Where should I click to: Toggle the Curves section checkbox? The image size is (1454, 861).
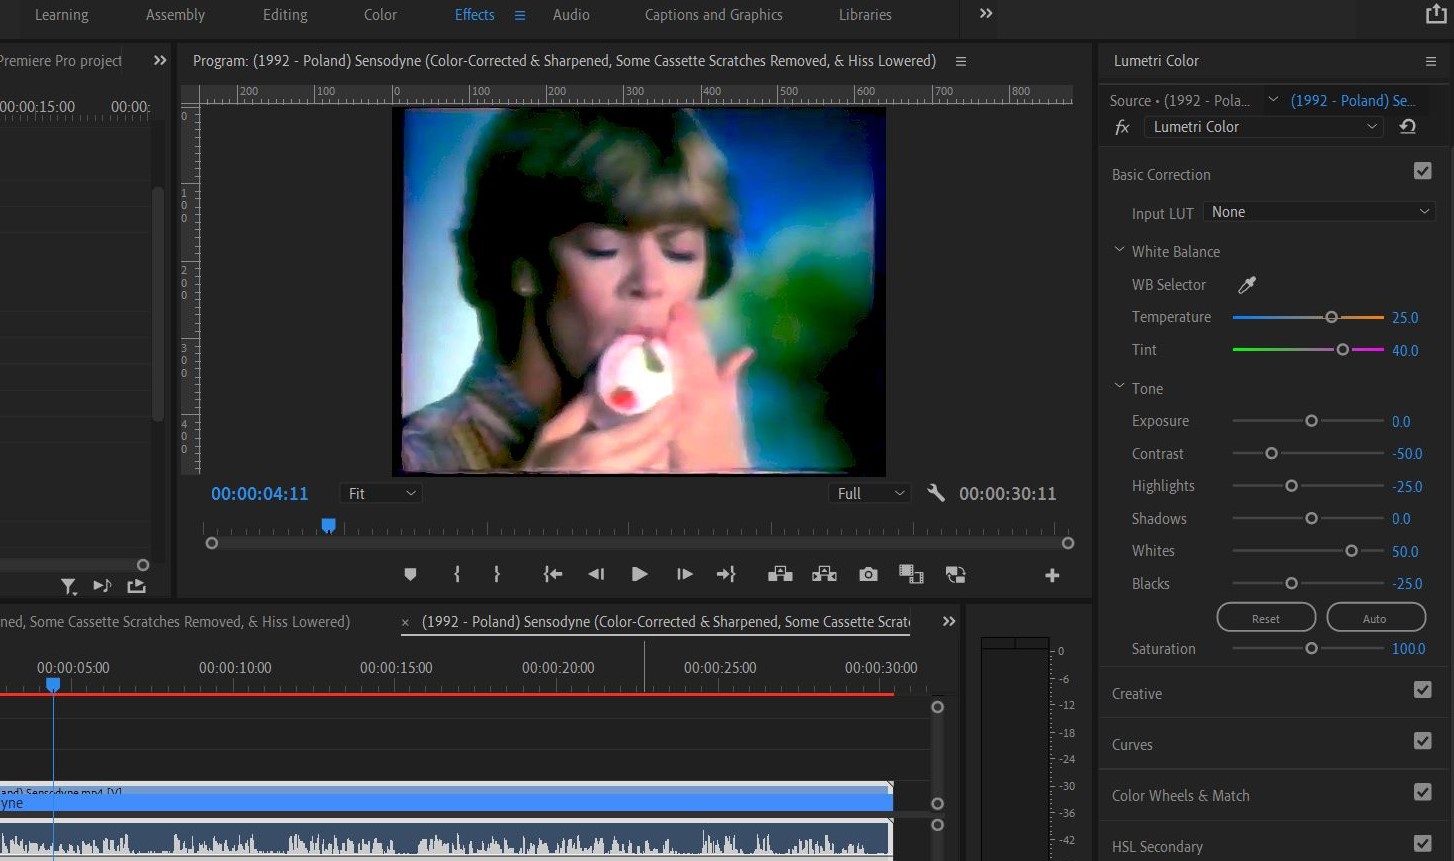pyautogui.click(x=1423, y=741)
